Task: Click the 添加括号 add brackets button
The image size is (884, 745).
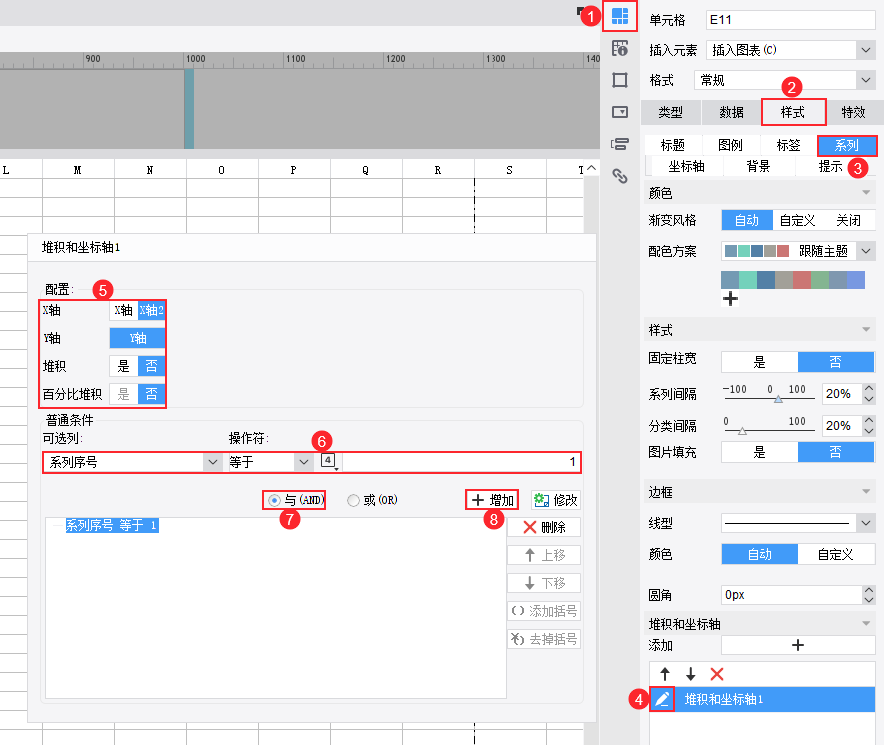Action: pyautogui.click(x=544, y=611)
